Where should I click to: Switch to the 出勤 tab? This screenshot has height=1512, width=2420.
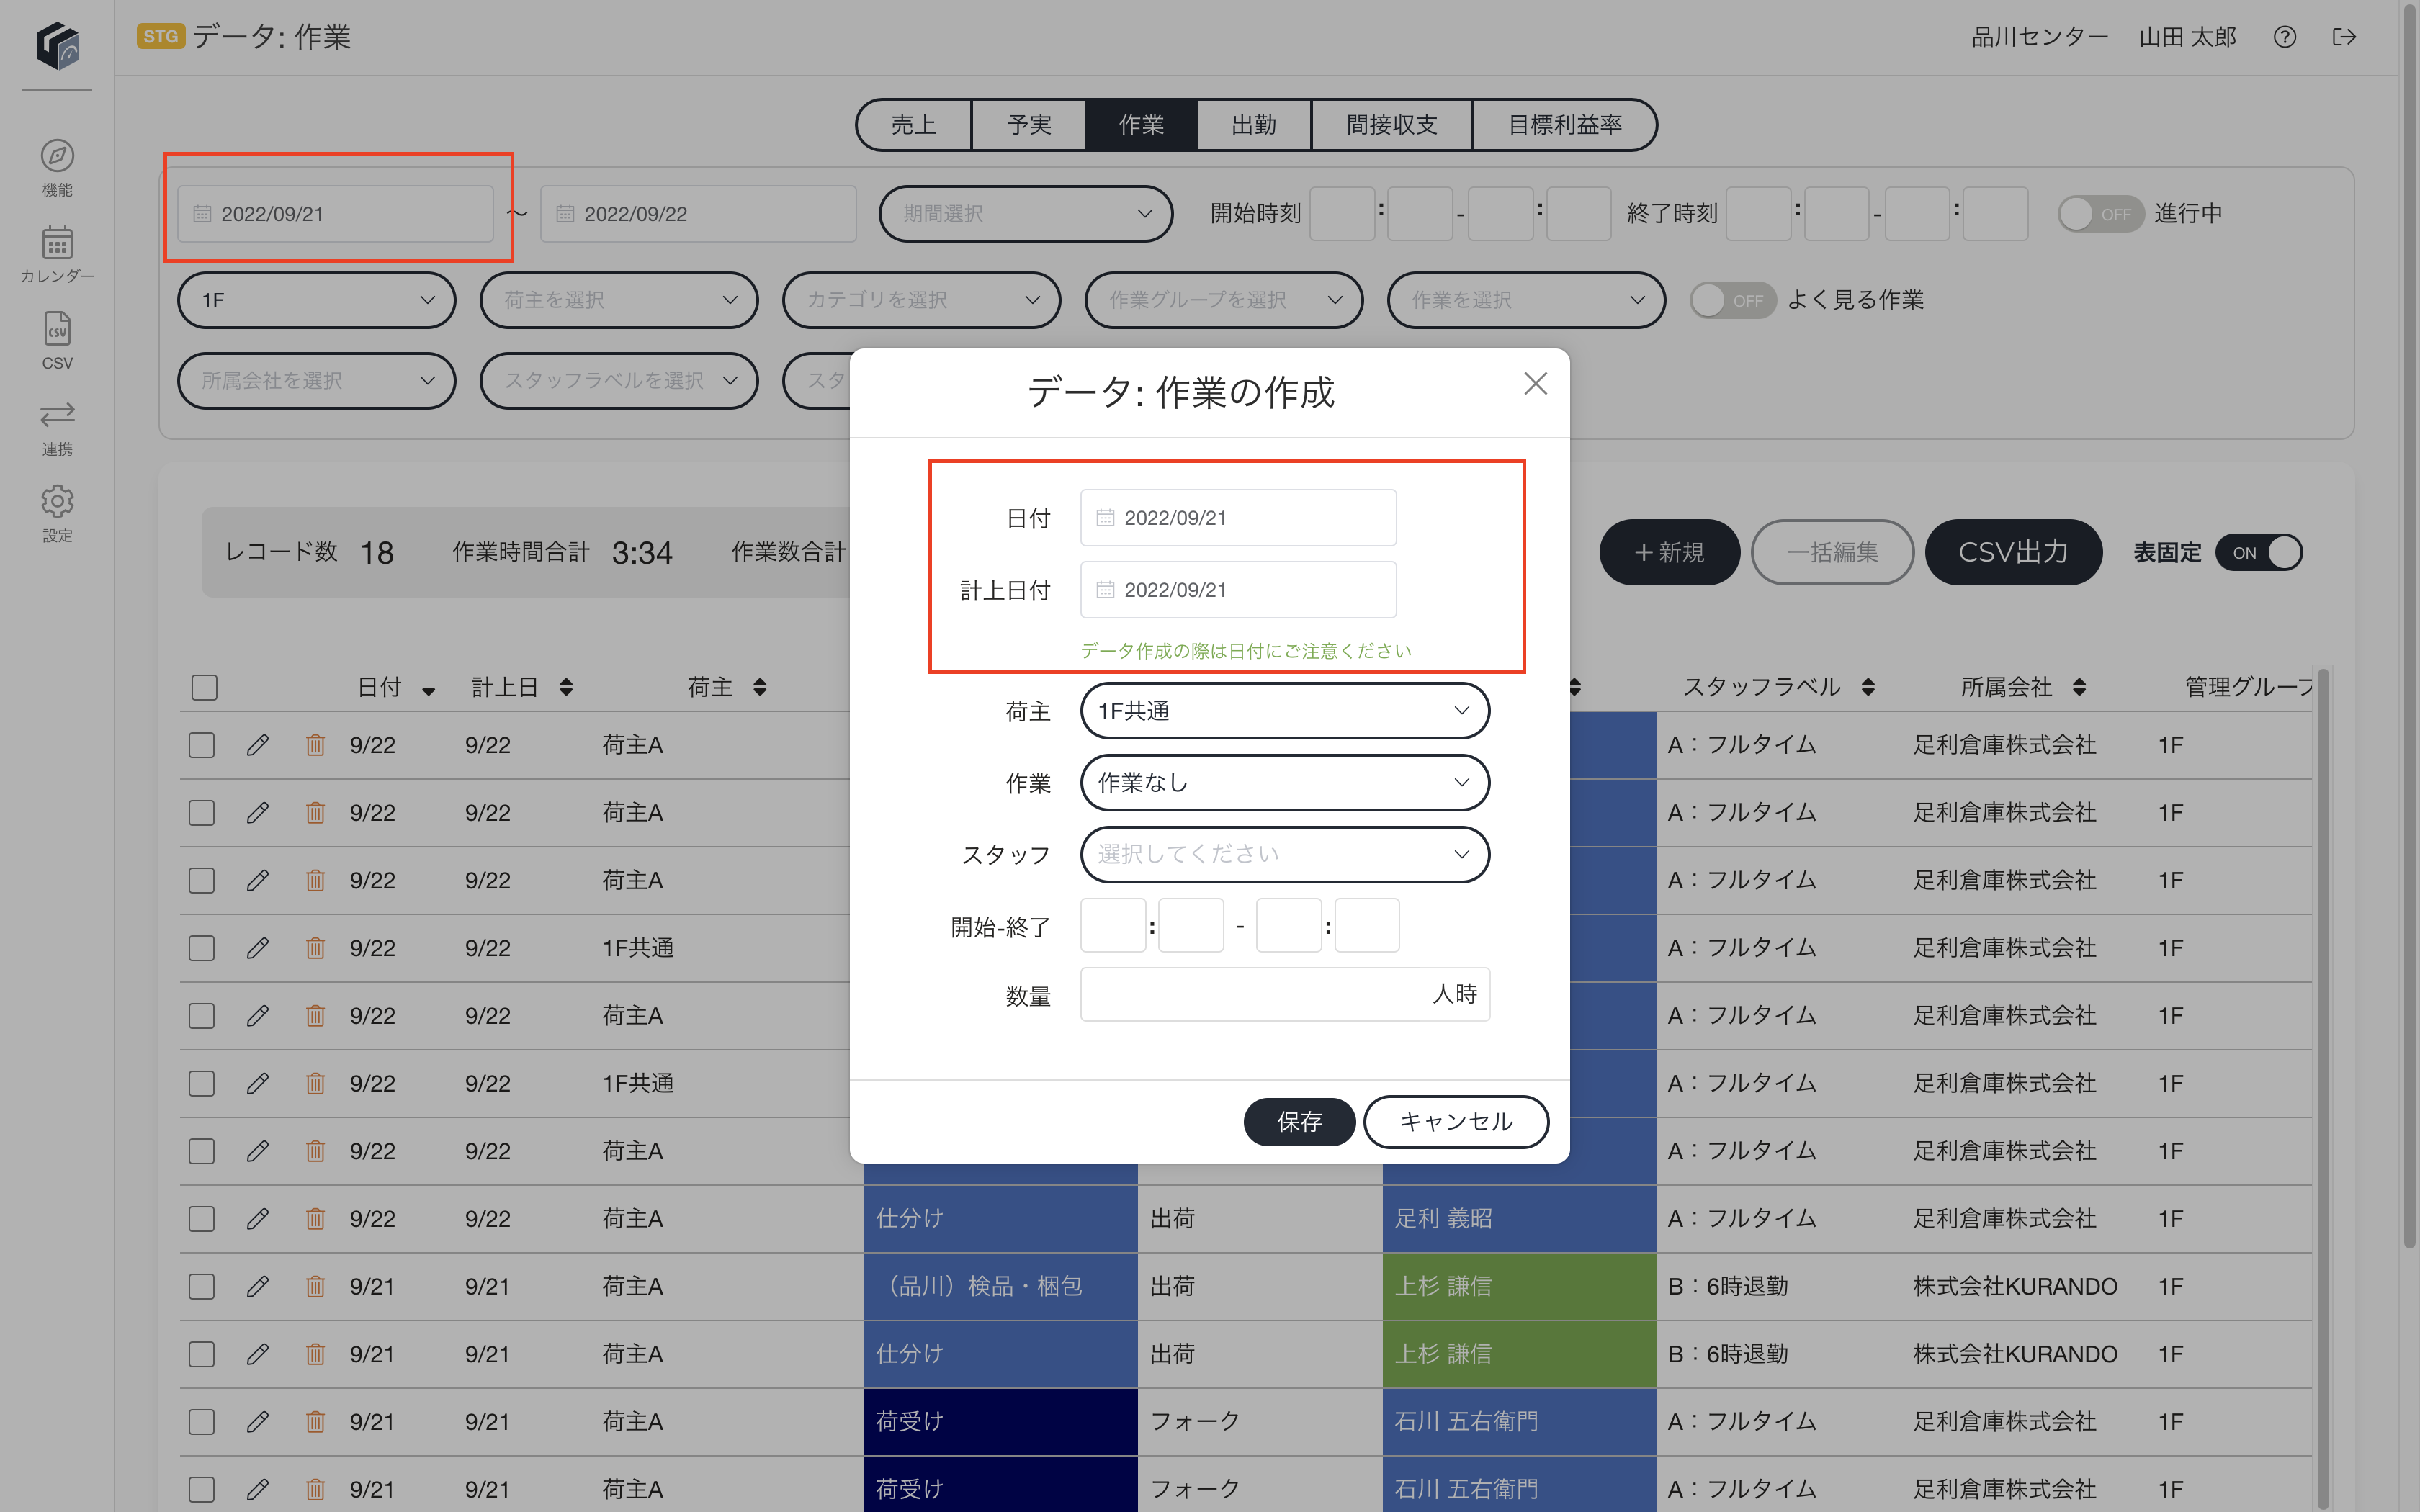1254,125
